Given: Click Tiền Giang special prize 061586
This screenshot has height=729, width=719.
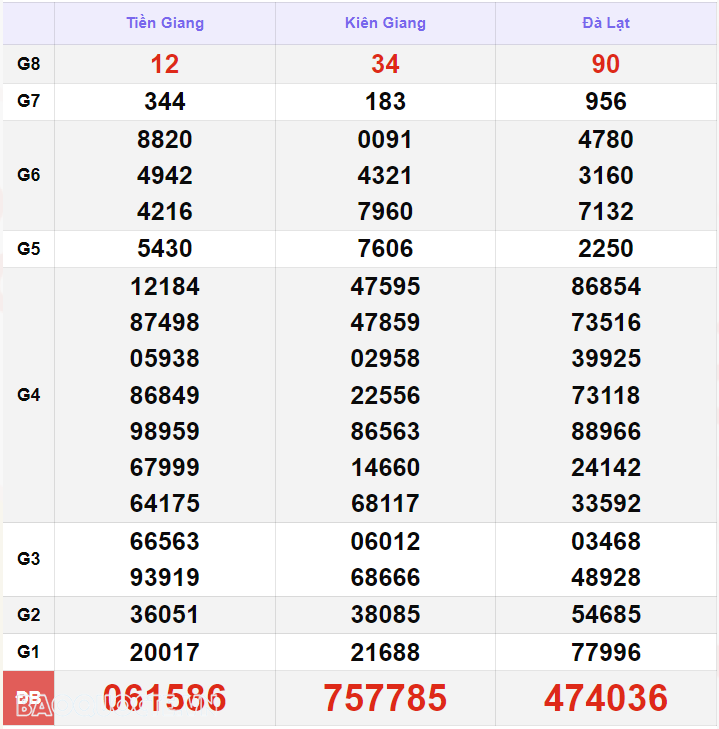Looking at the screenshot, I should [x=165, y=698].
